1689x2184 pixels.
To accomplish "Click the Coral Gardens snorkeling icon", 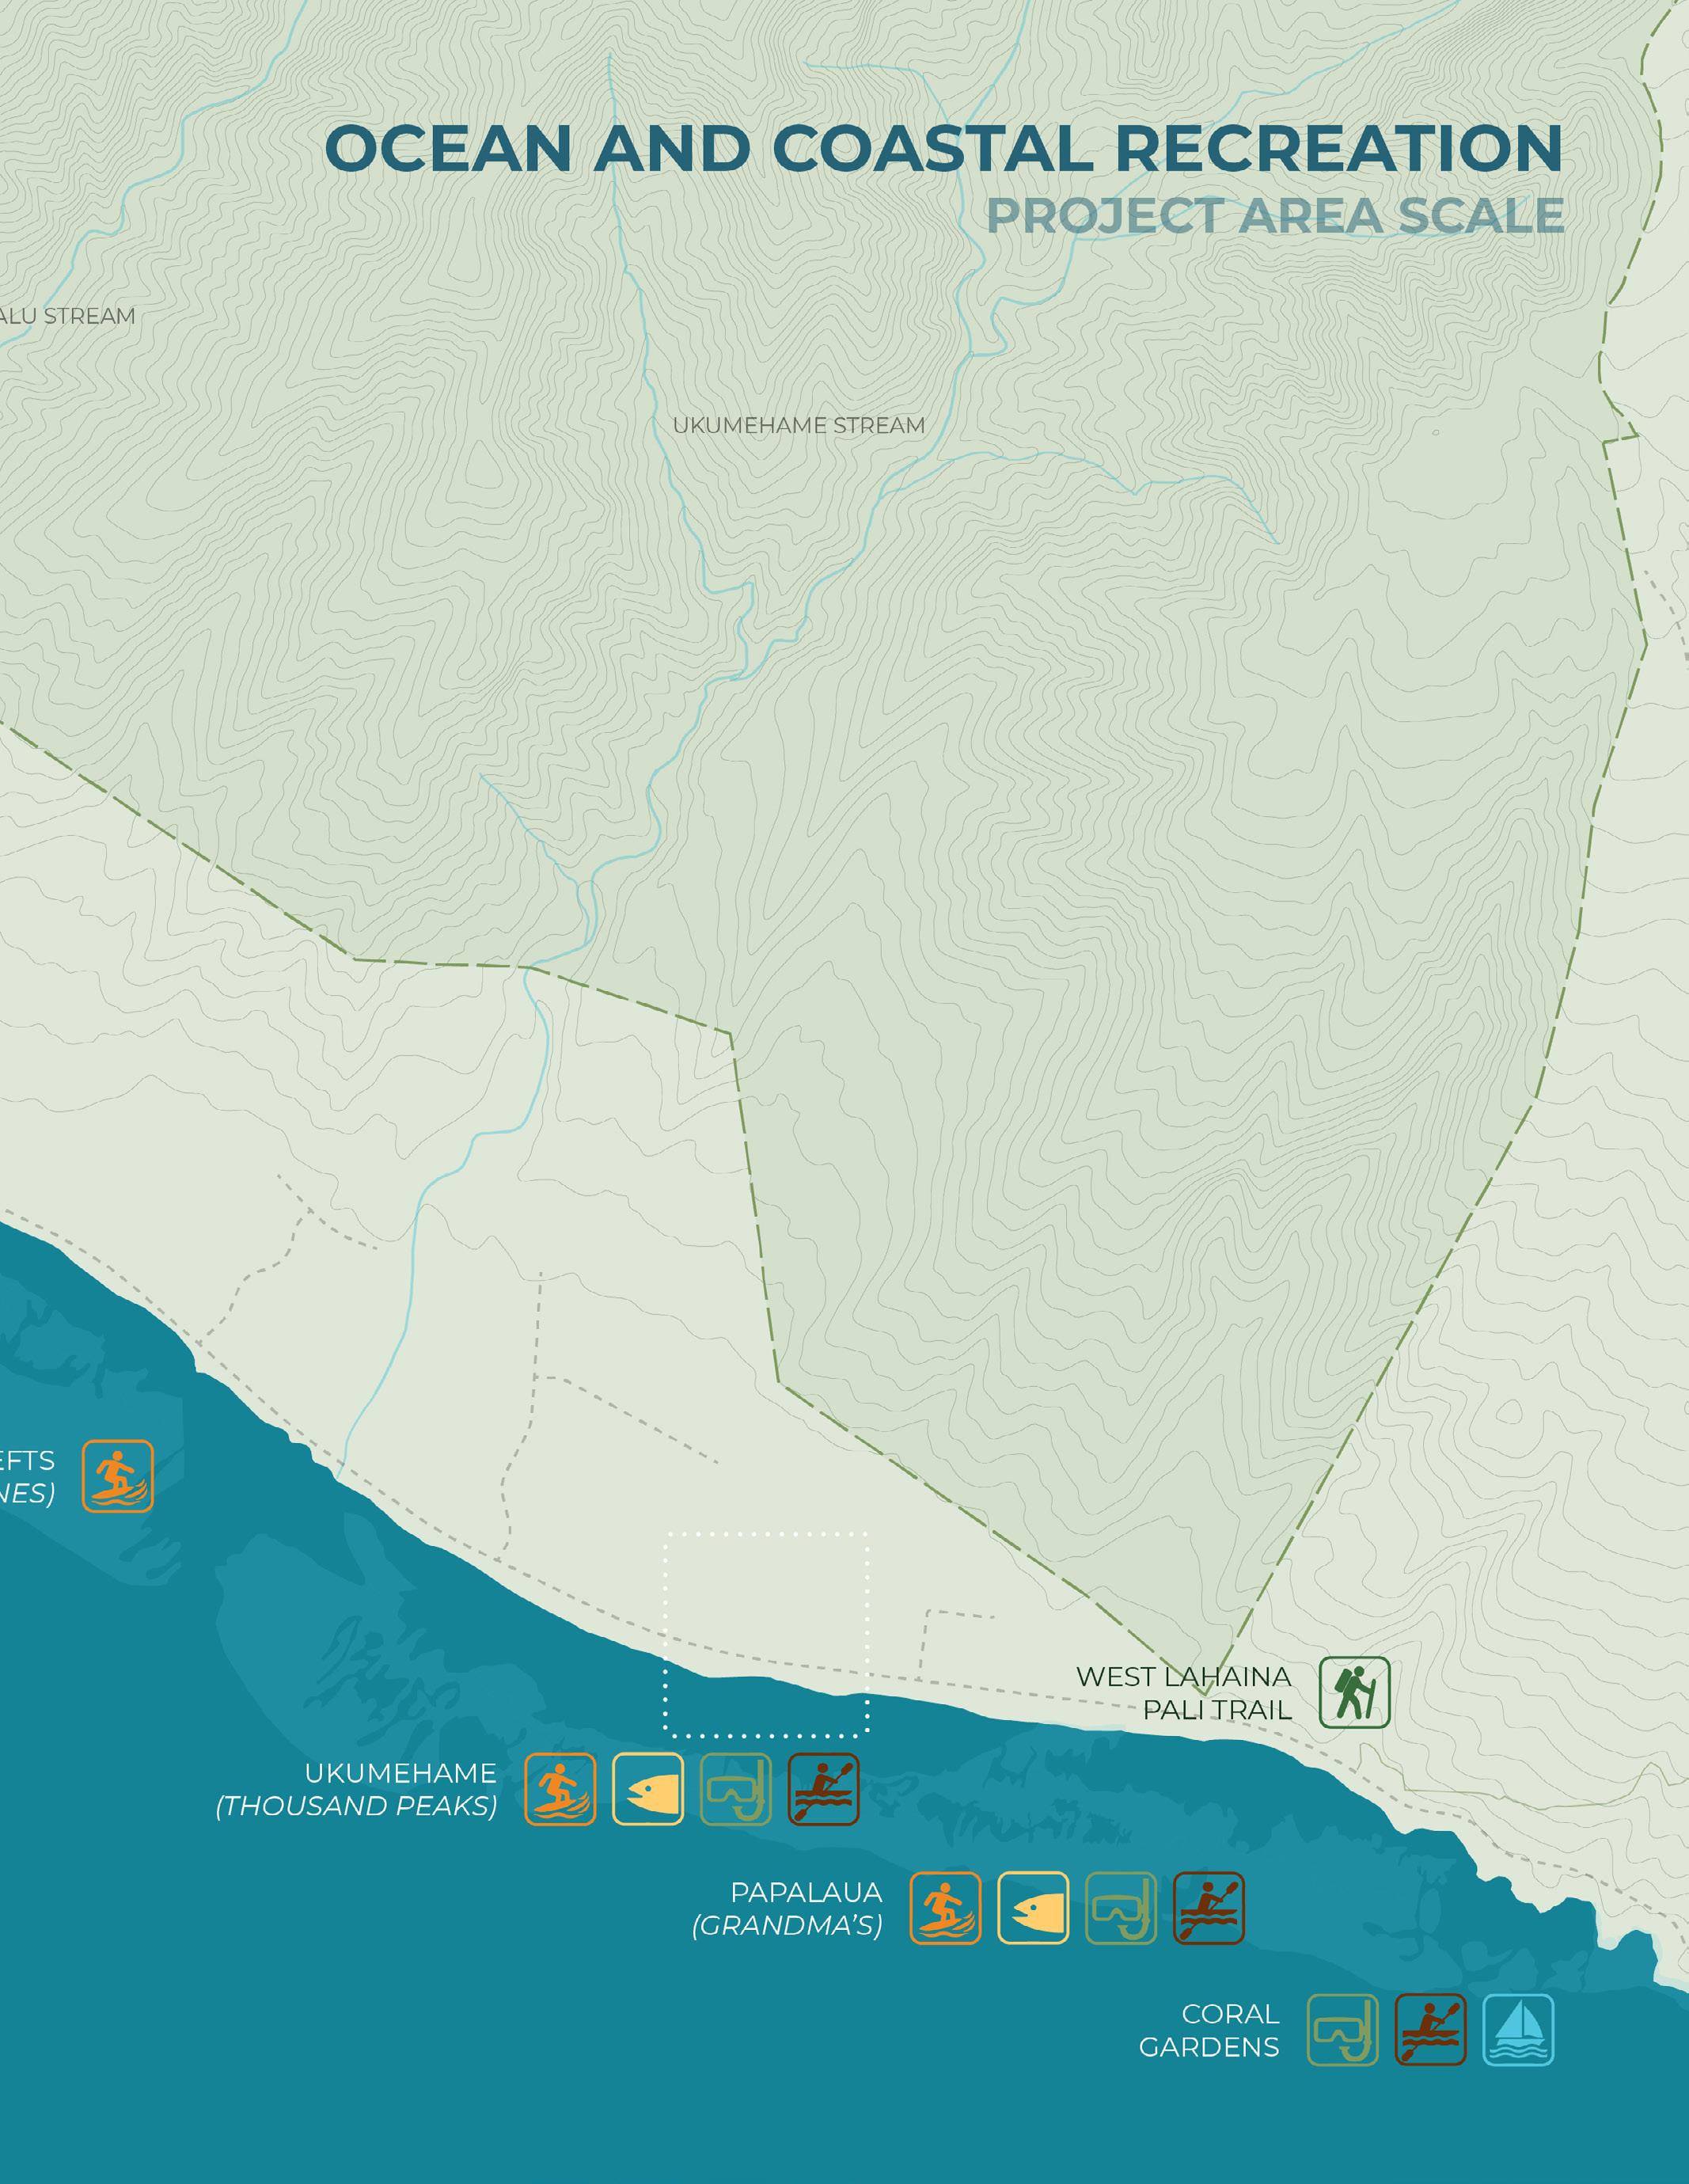I will click(x=1342, y=2030).
